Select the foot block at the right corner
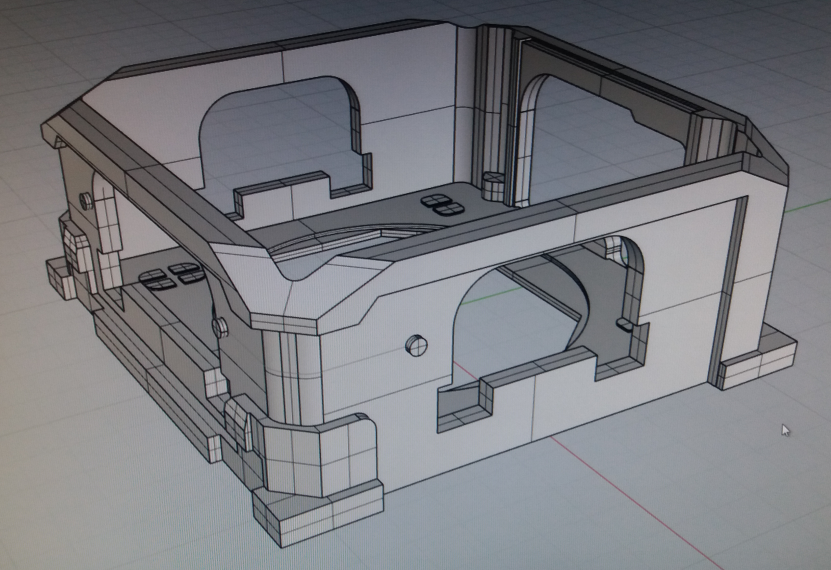831x570 pixels. pyautogui.click(x=757, y=357)
